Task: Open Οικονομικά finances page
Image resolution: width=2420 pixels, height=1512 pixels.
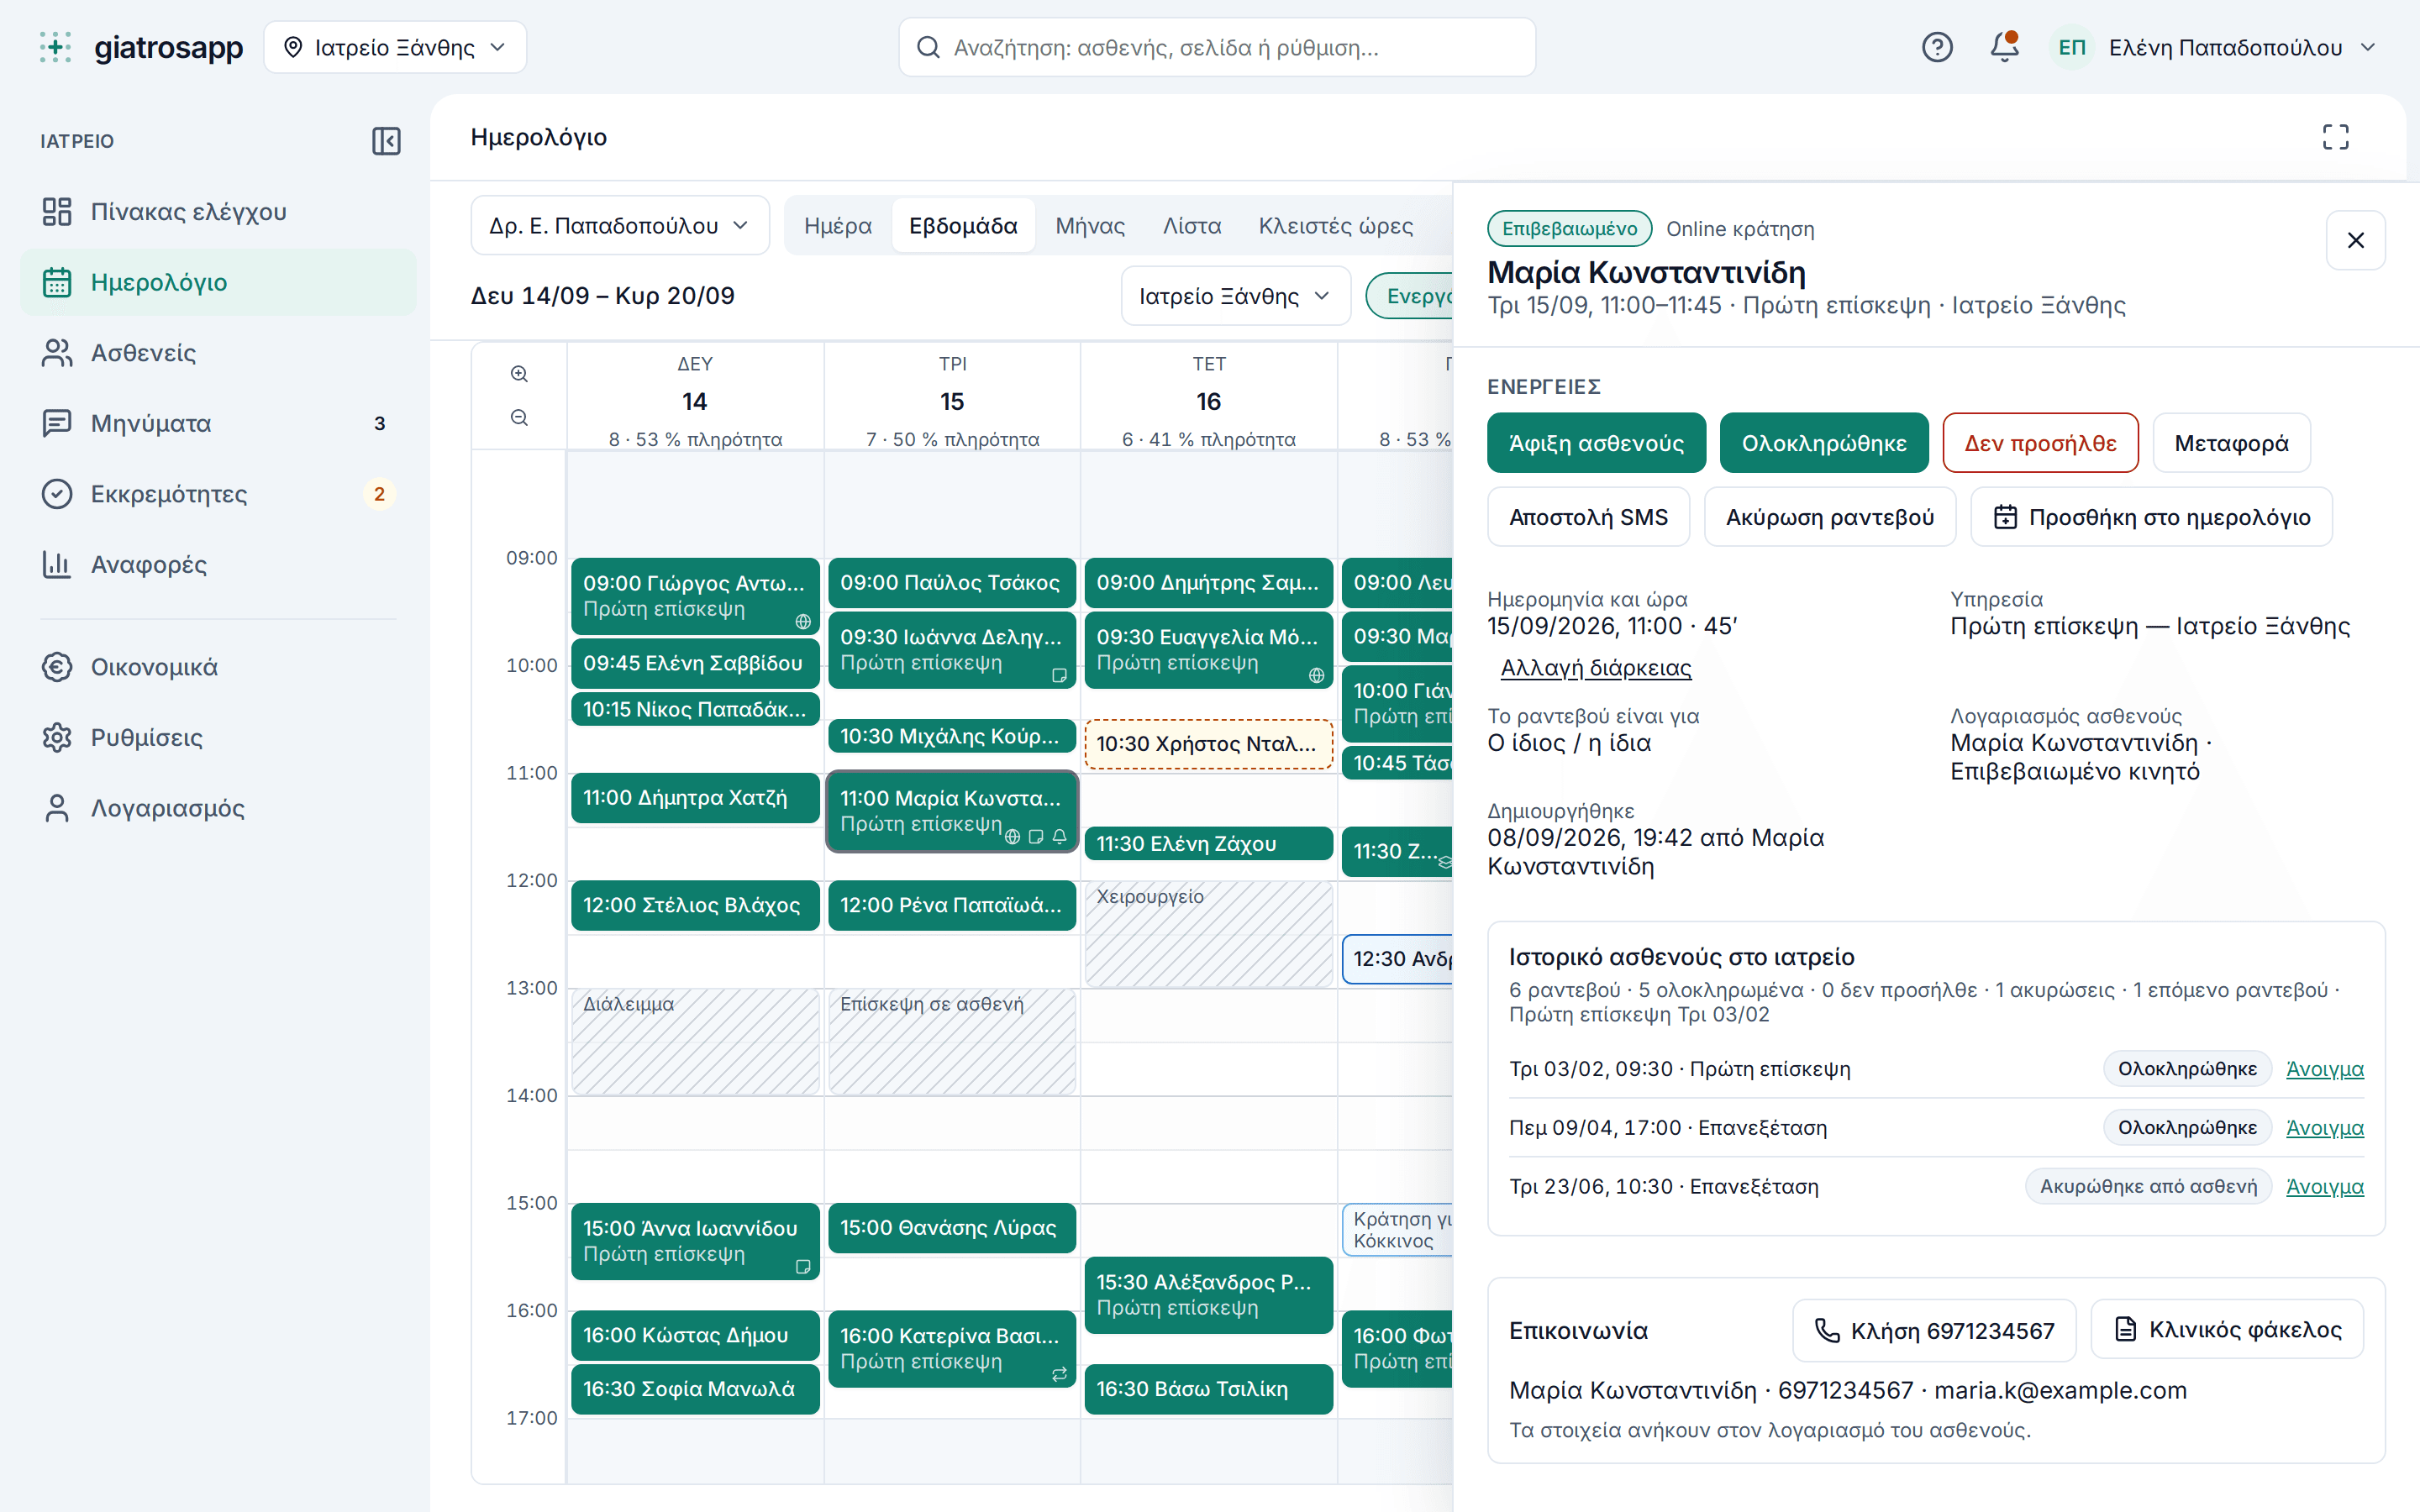Action: point(218,667)
